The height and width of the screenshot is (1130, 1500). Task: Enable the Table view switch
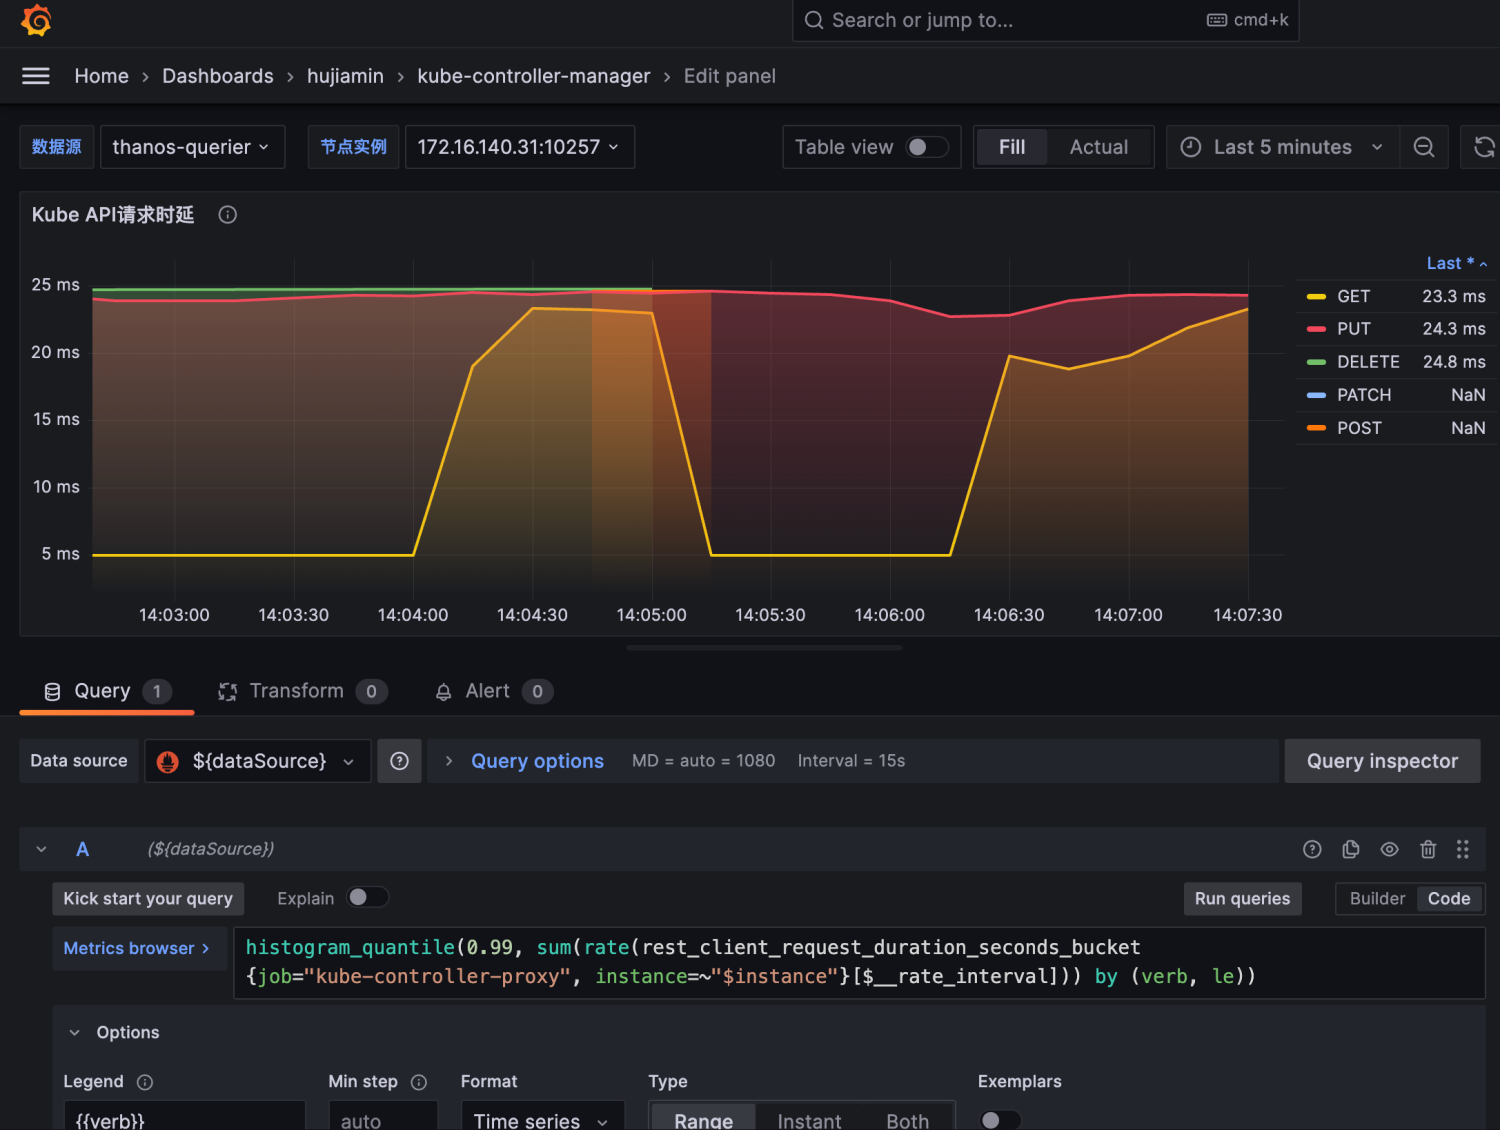pyautogui.click(x=926, y=147)
